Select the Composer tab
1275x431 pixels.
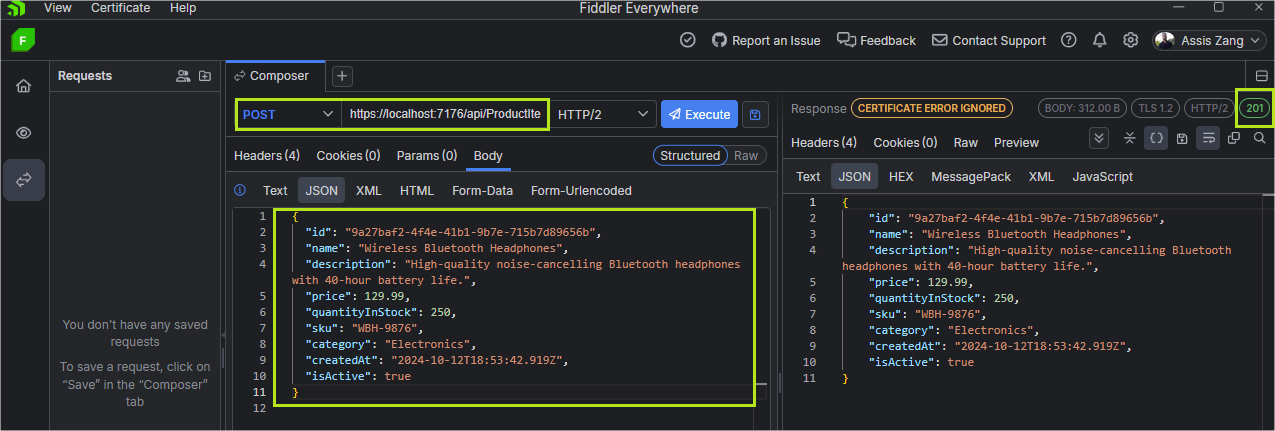pyautogui.click(x=275, y=76)
